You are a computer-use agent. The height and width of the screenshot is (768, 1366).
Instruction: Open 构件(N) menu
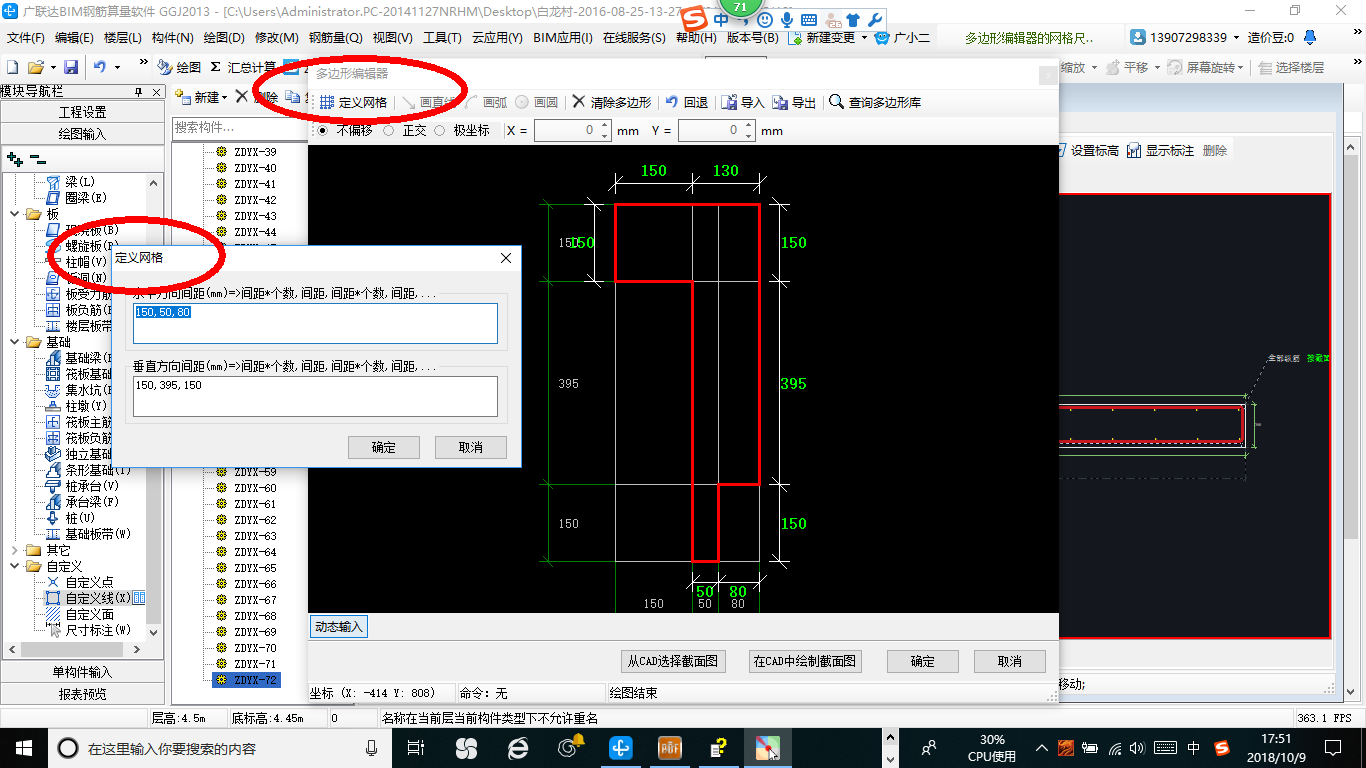(172, 38)
